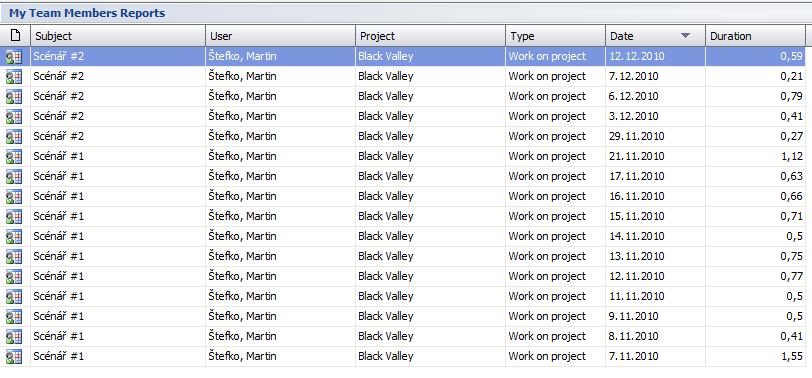Click Work on project in 13.11.2010 row
812x378 pixels.
(547, 256)
